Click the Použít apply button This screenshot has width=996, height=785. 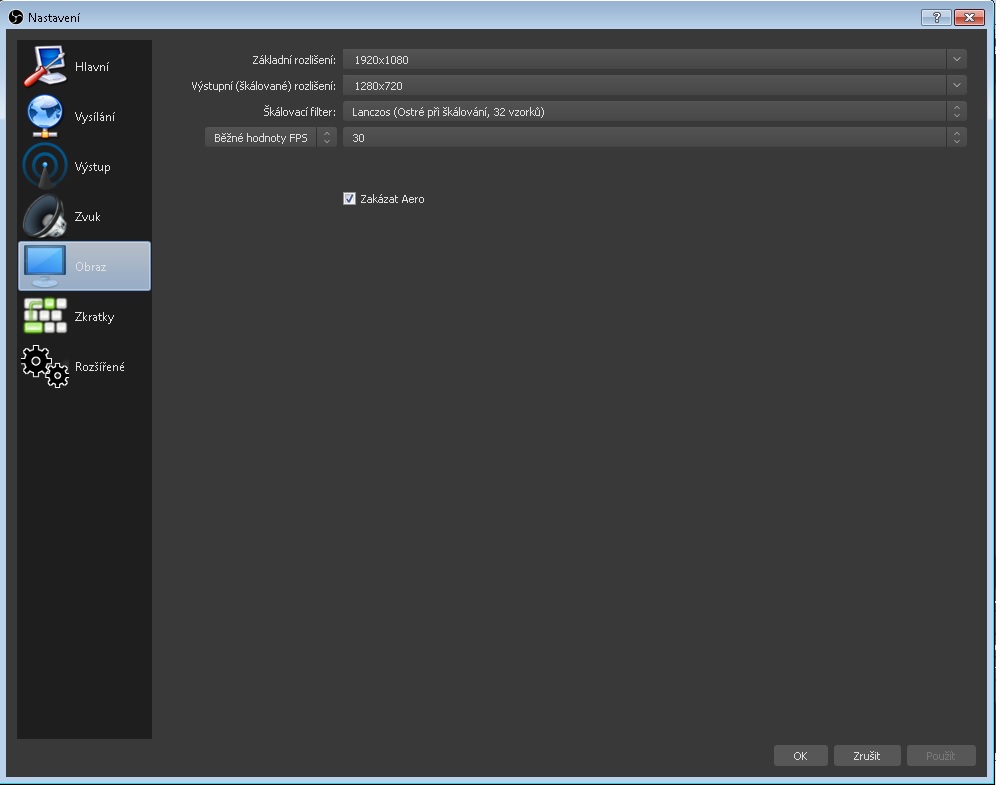pos(941,756)
